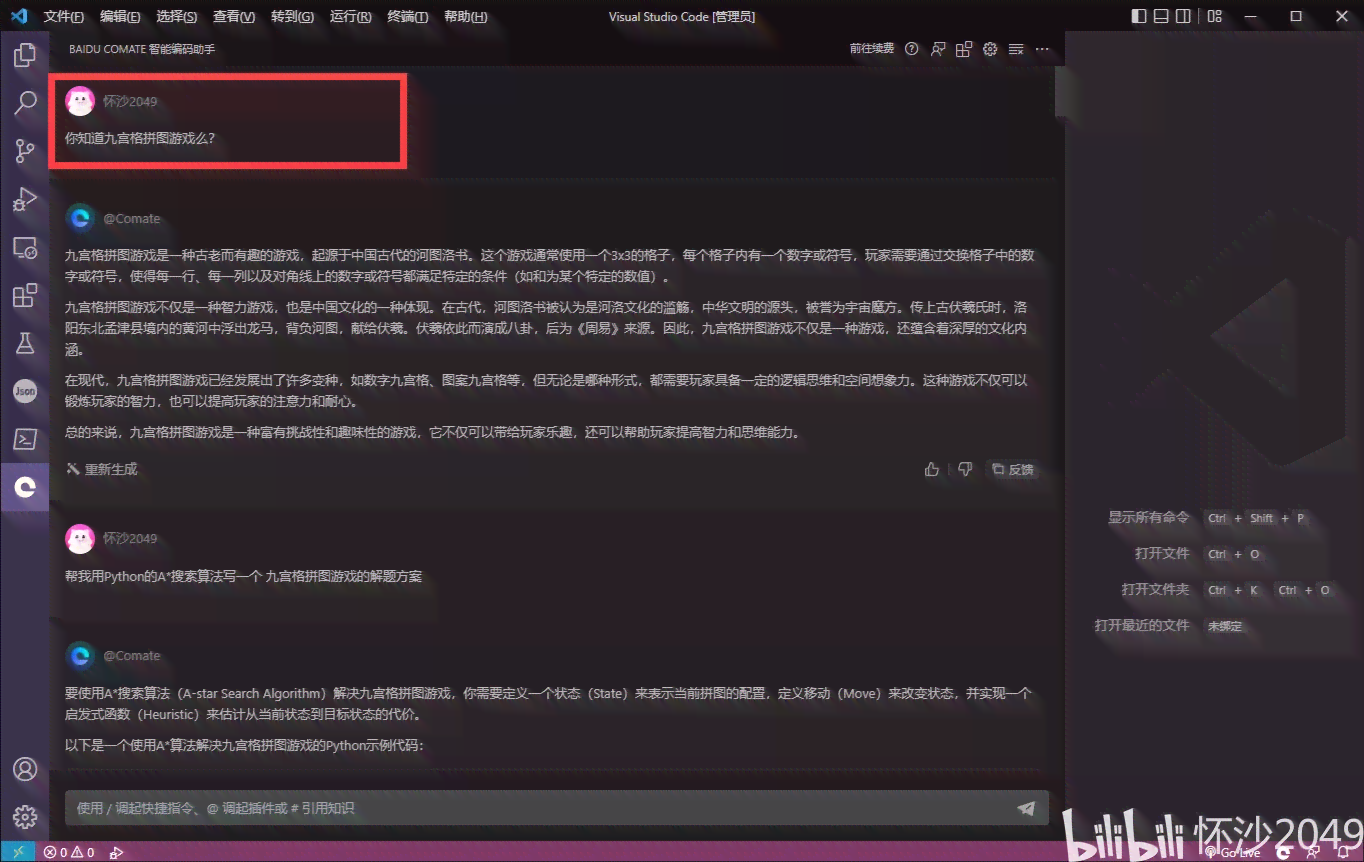Click the 反馈 feedback button
1364x862 pixels.
[x=1013, y=469]
